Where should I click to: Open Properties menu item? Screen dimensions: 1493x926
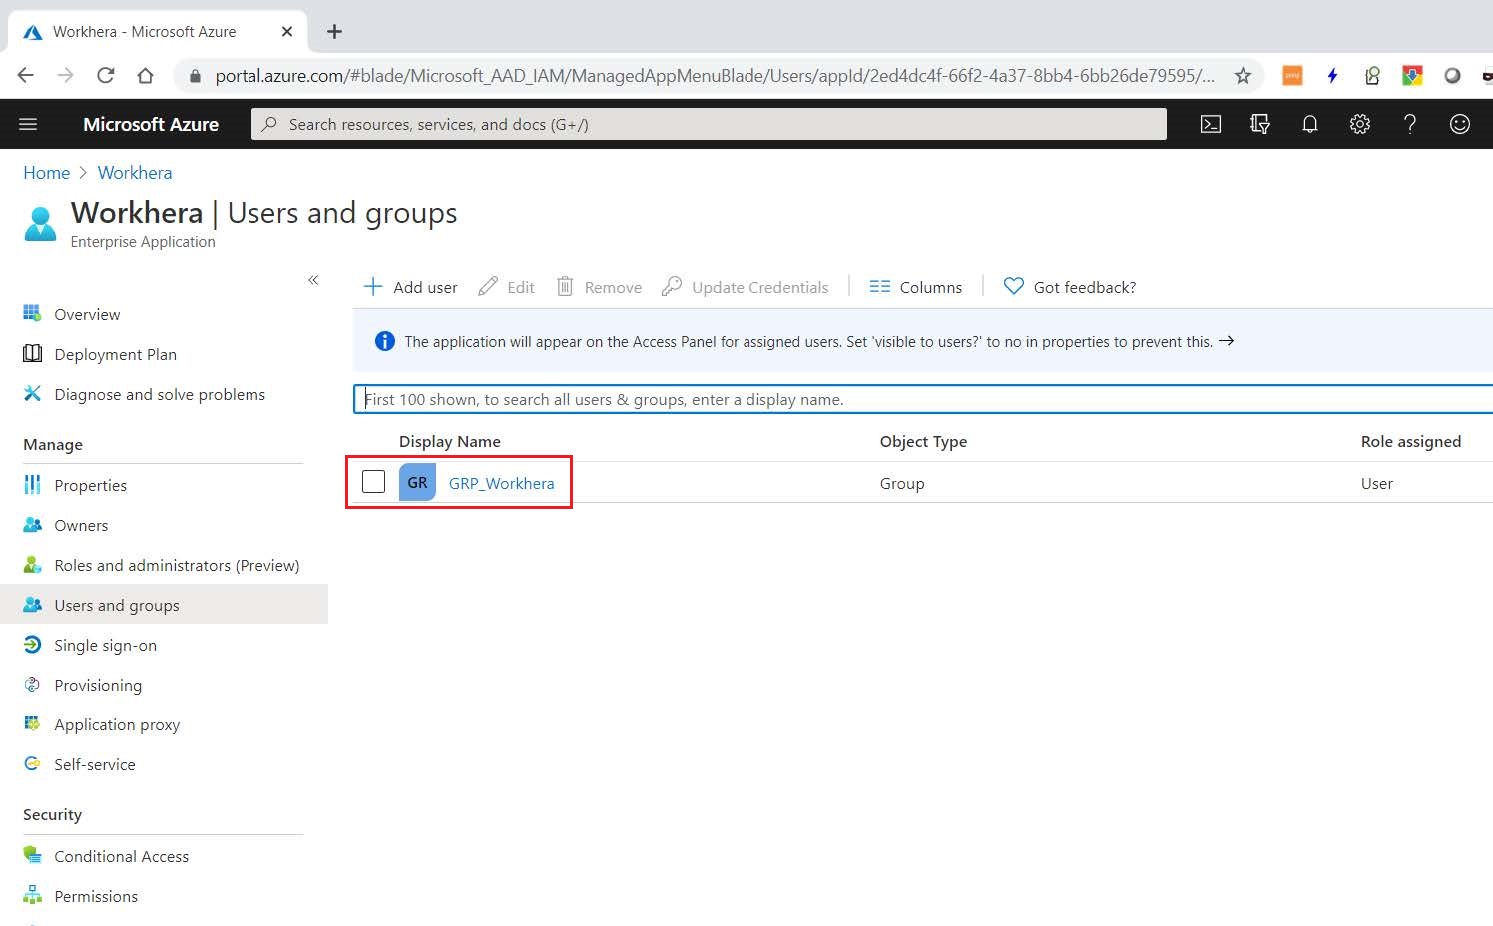[90, 485]
